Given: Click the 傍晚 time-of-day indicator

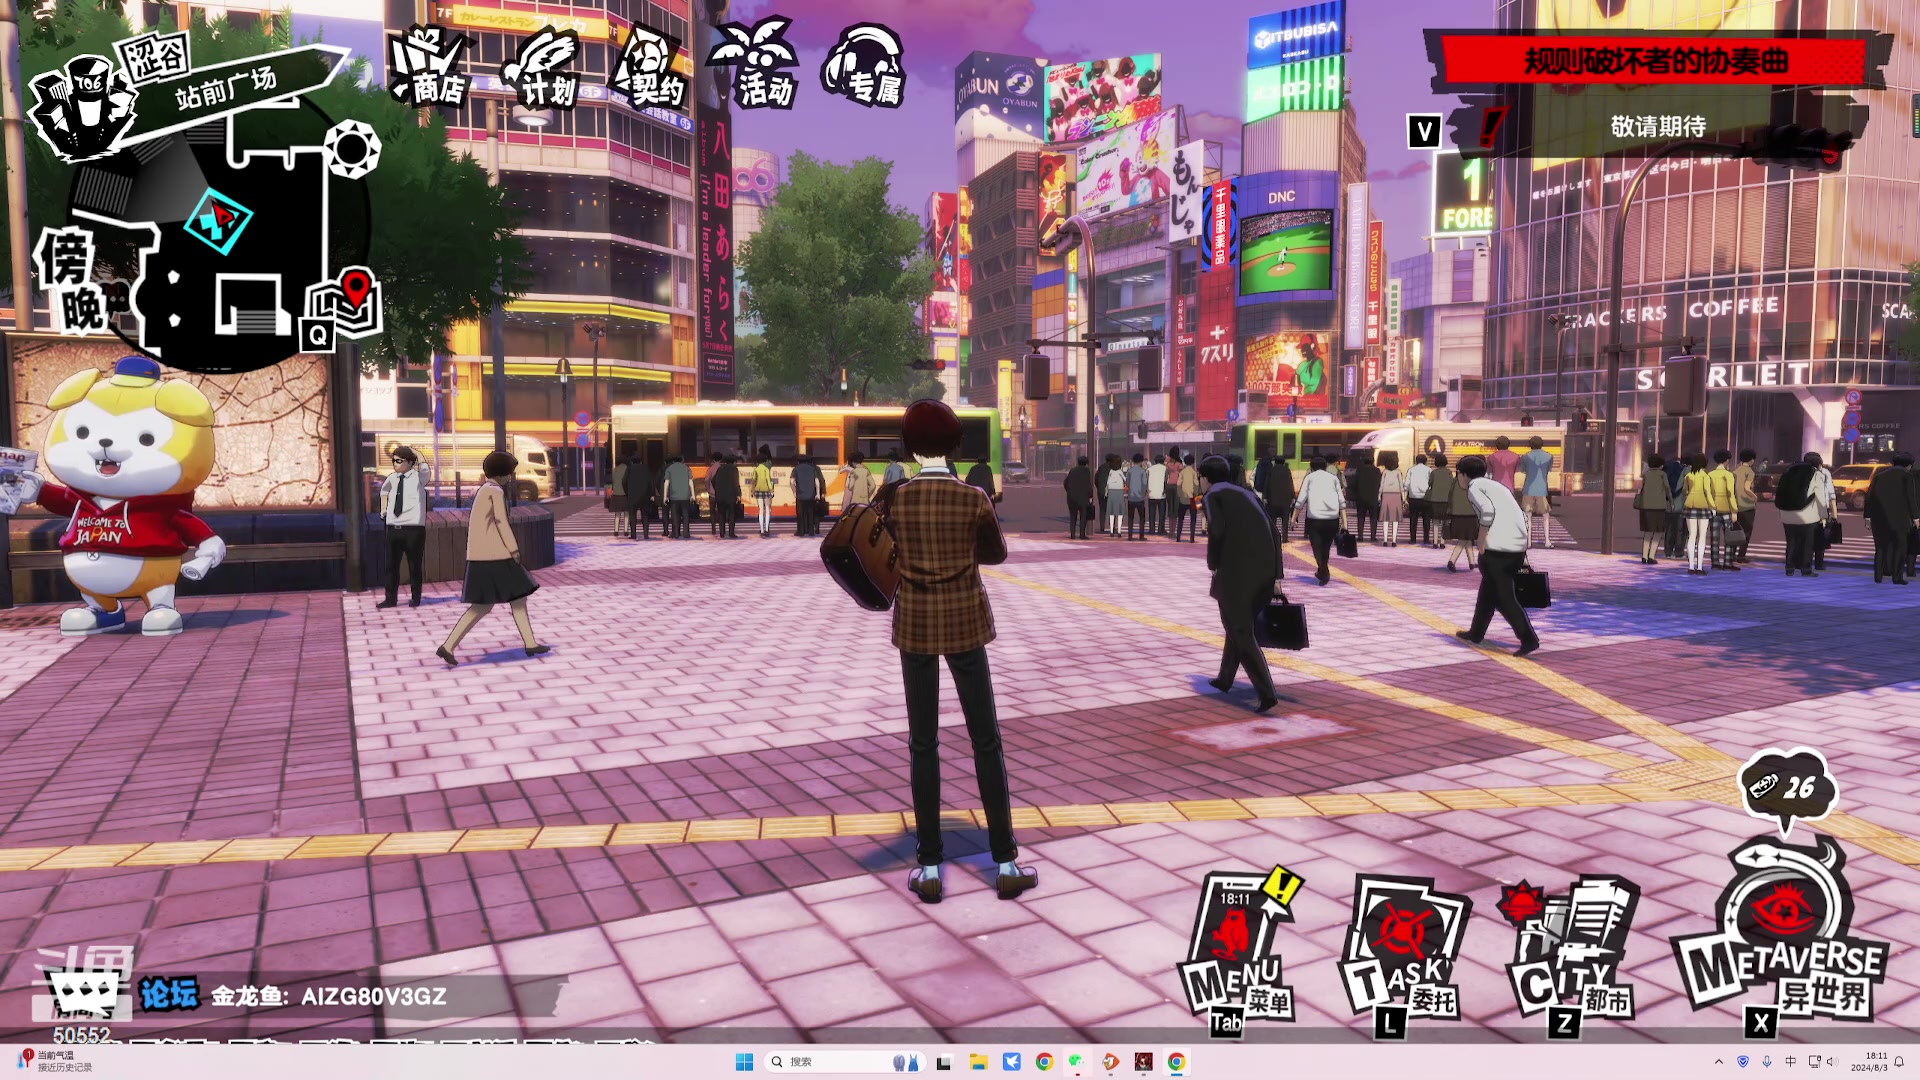Looking at the screenshot, I should click(x=72, y=282).
